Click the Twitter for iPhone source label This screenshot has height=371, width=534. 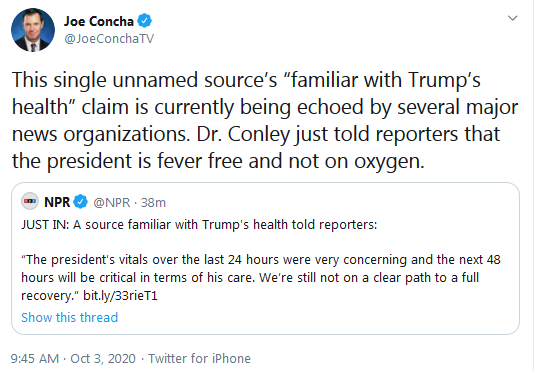[199, 358]
